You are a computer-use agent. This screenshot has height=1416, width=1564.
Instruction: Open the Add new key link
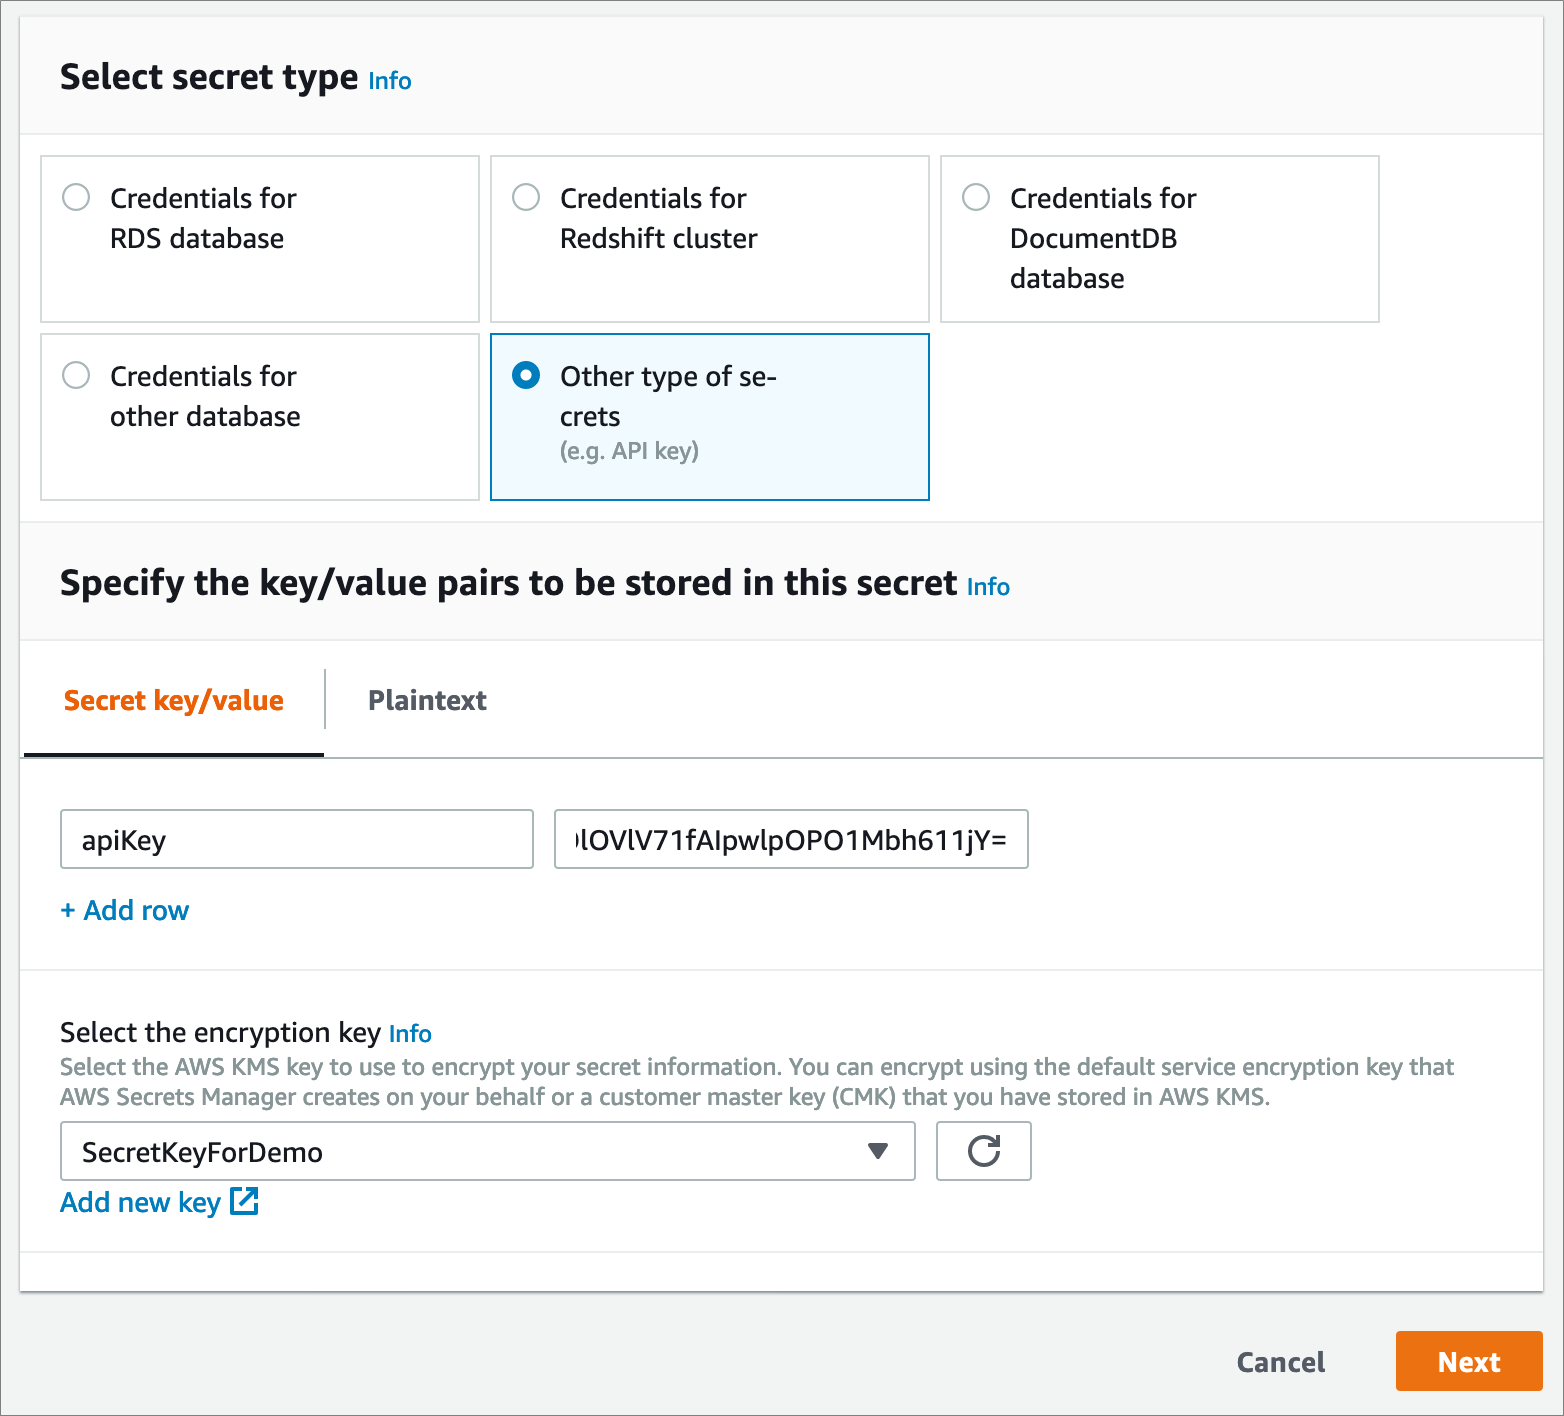[140, 1202]
